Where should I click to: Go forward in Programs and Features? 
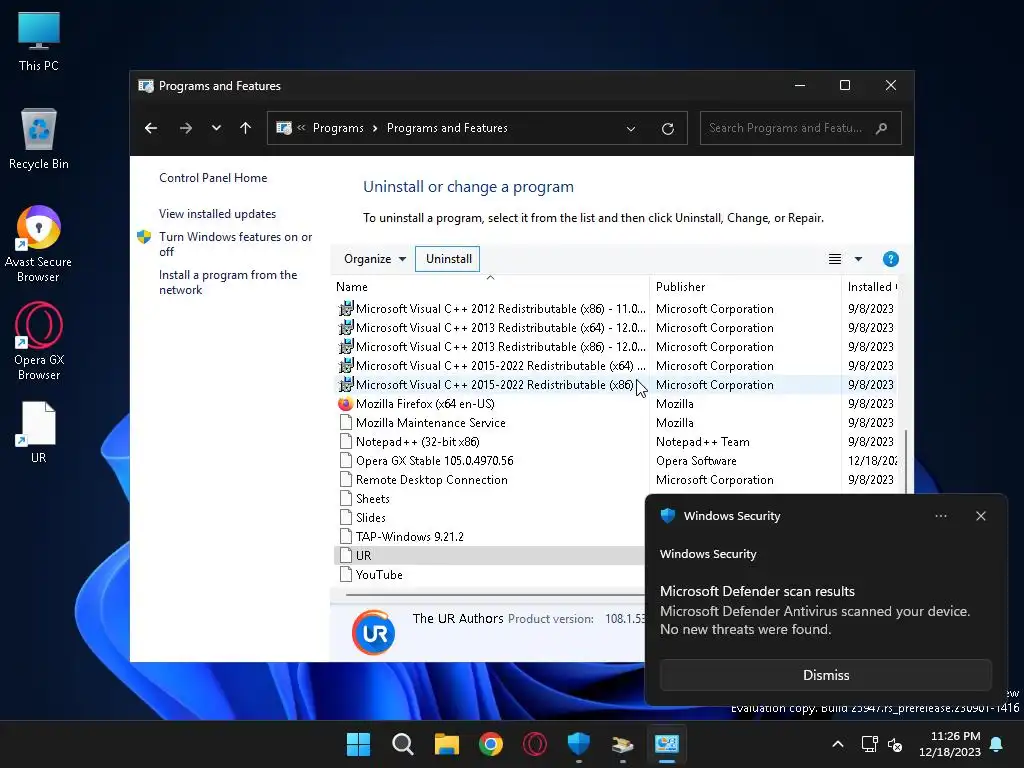click(185, 128)
